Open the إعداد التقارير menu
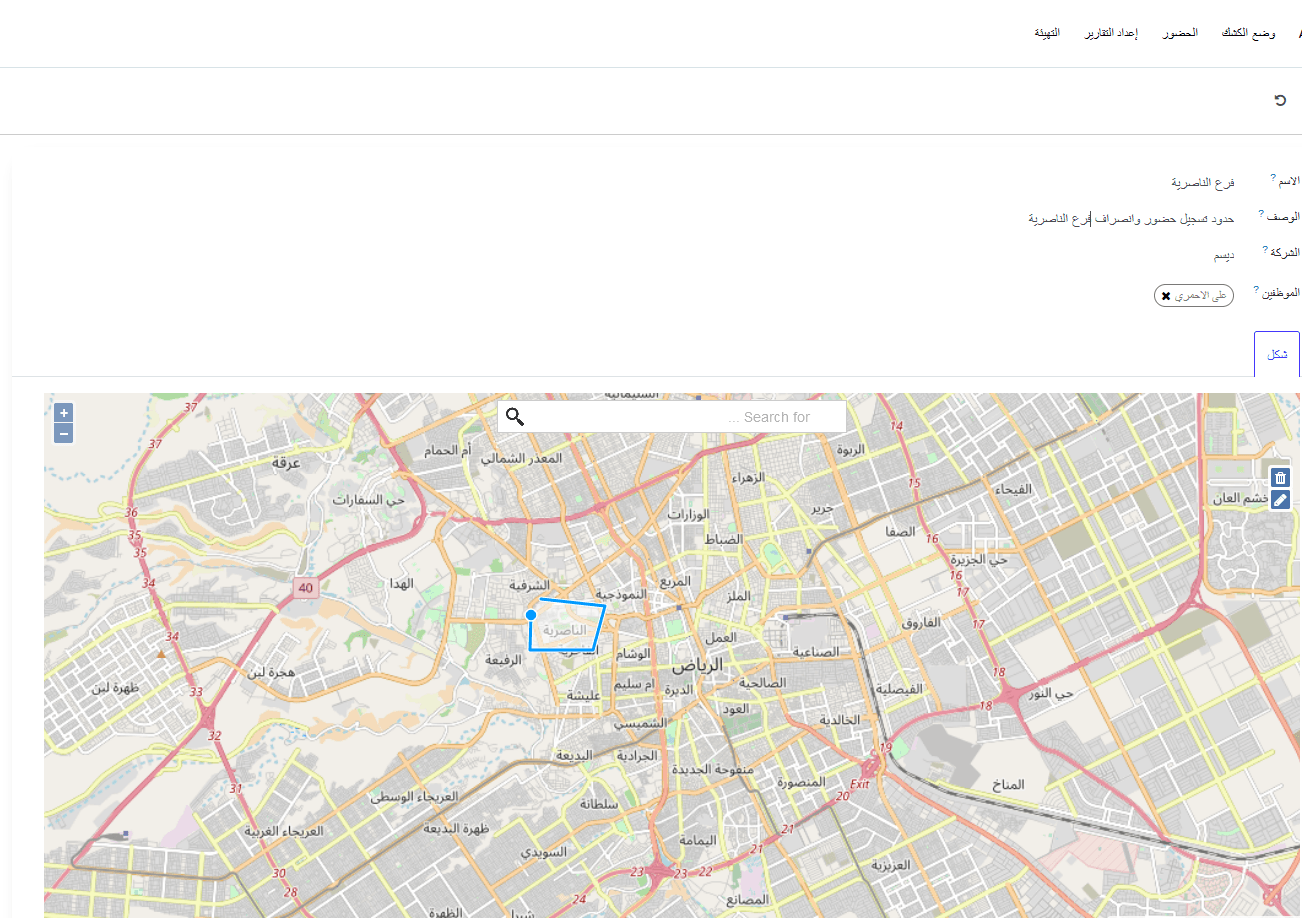 [1112, 34]
